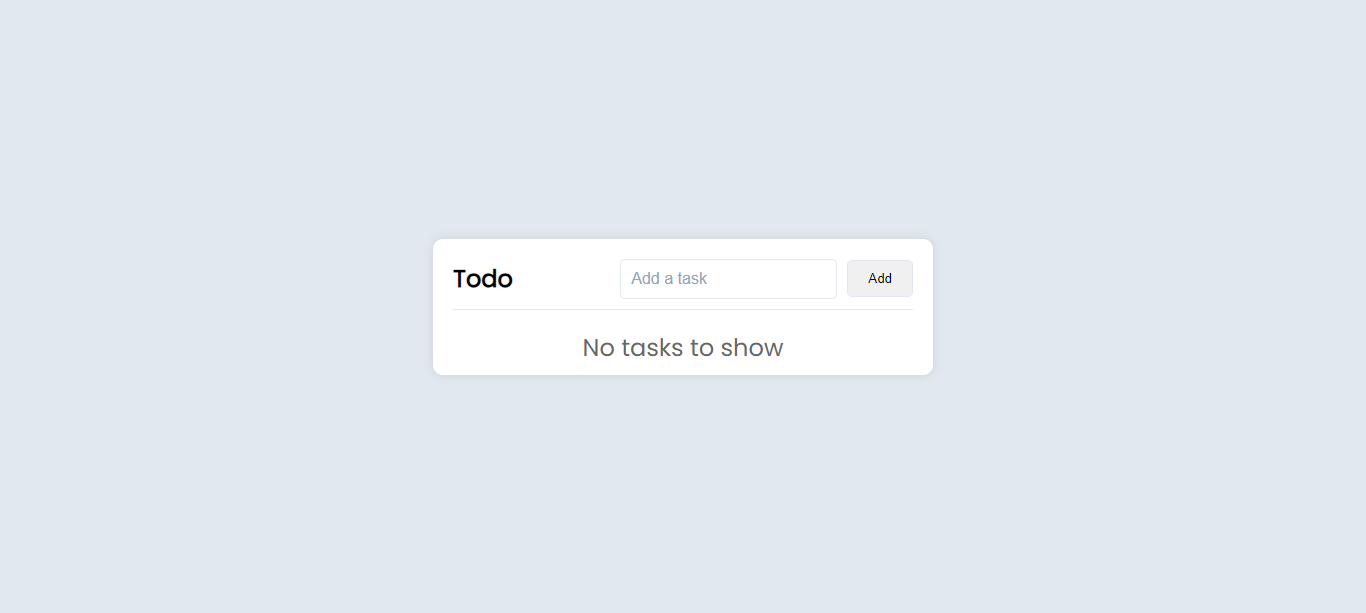Click the Add button
The width and height of the screenshot is (1366, 613).
tap(879, 279)
